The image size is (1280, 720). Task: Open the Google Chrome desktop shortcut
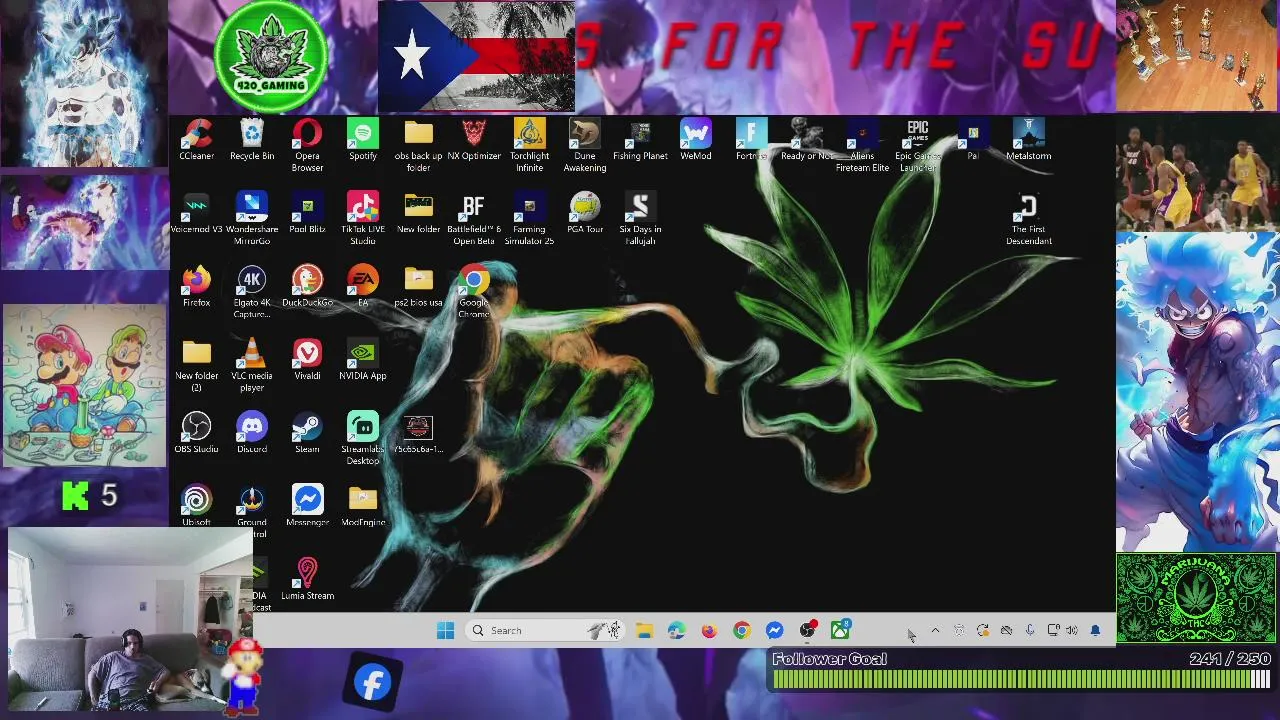pos(474,292)
